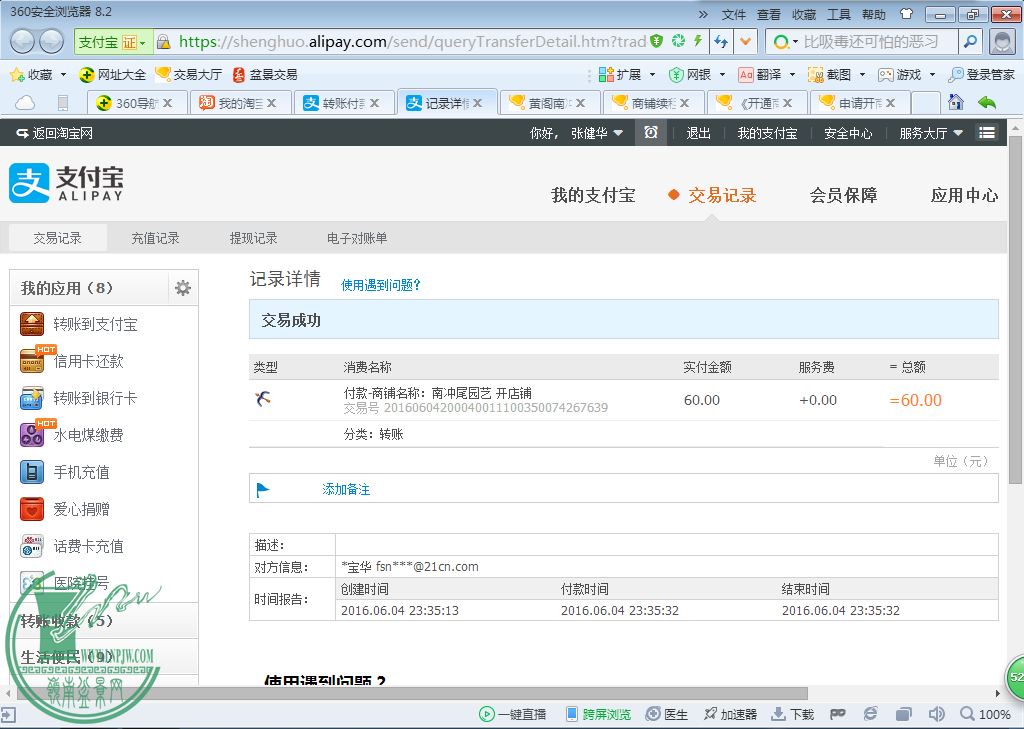Click 添加备注 to add a note

(x=346, y=489)
